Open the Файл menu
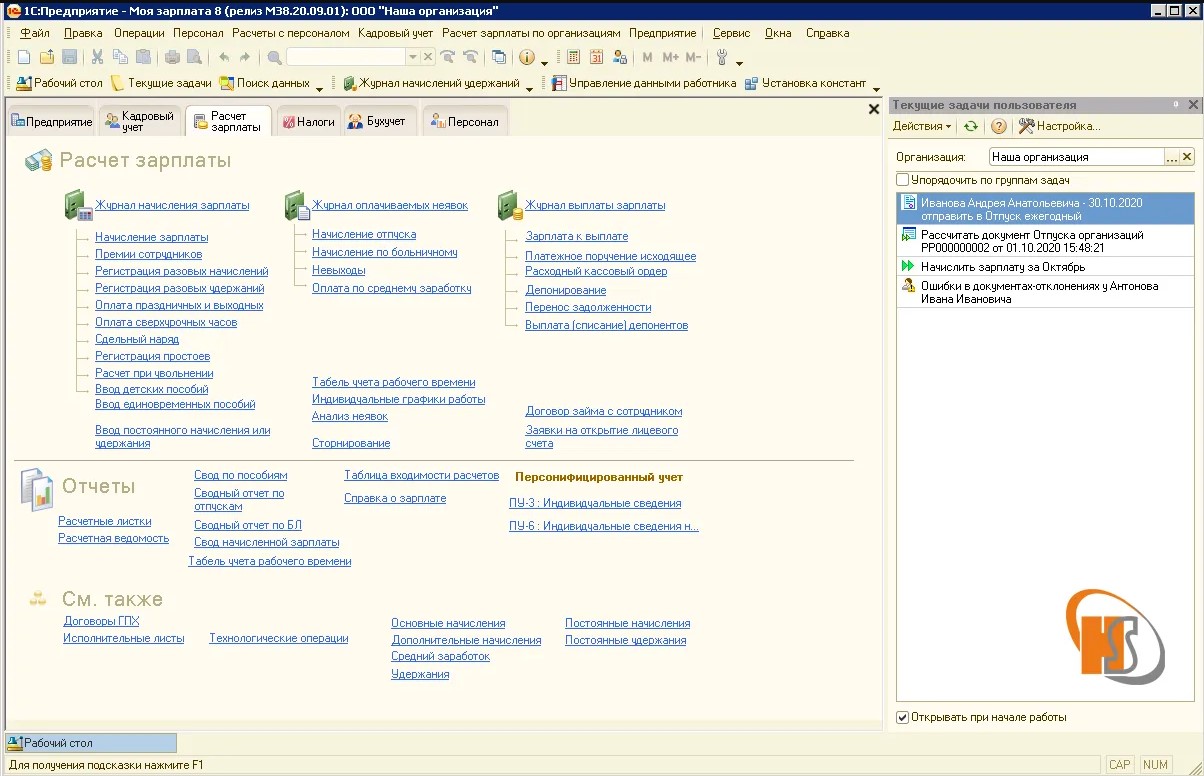The width and height of the screenshot is (1204, 776). [34, 33]
